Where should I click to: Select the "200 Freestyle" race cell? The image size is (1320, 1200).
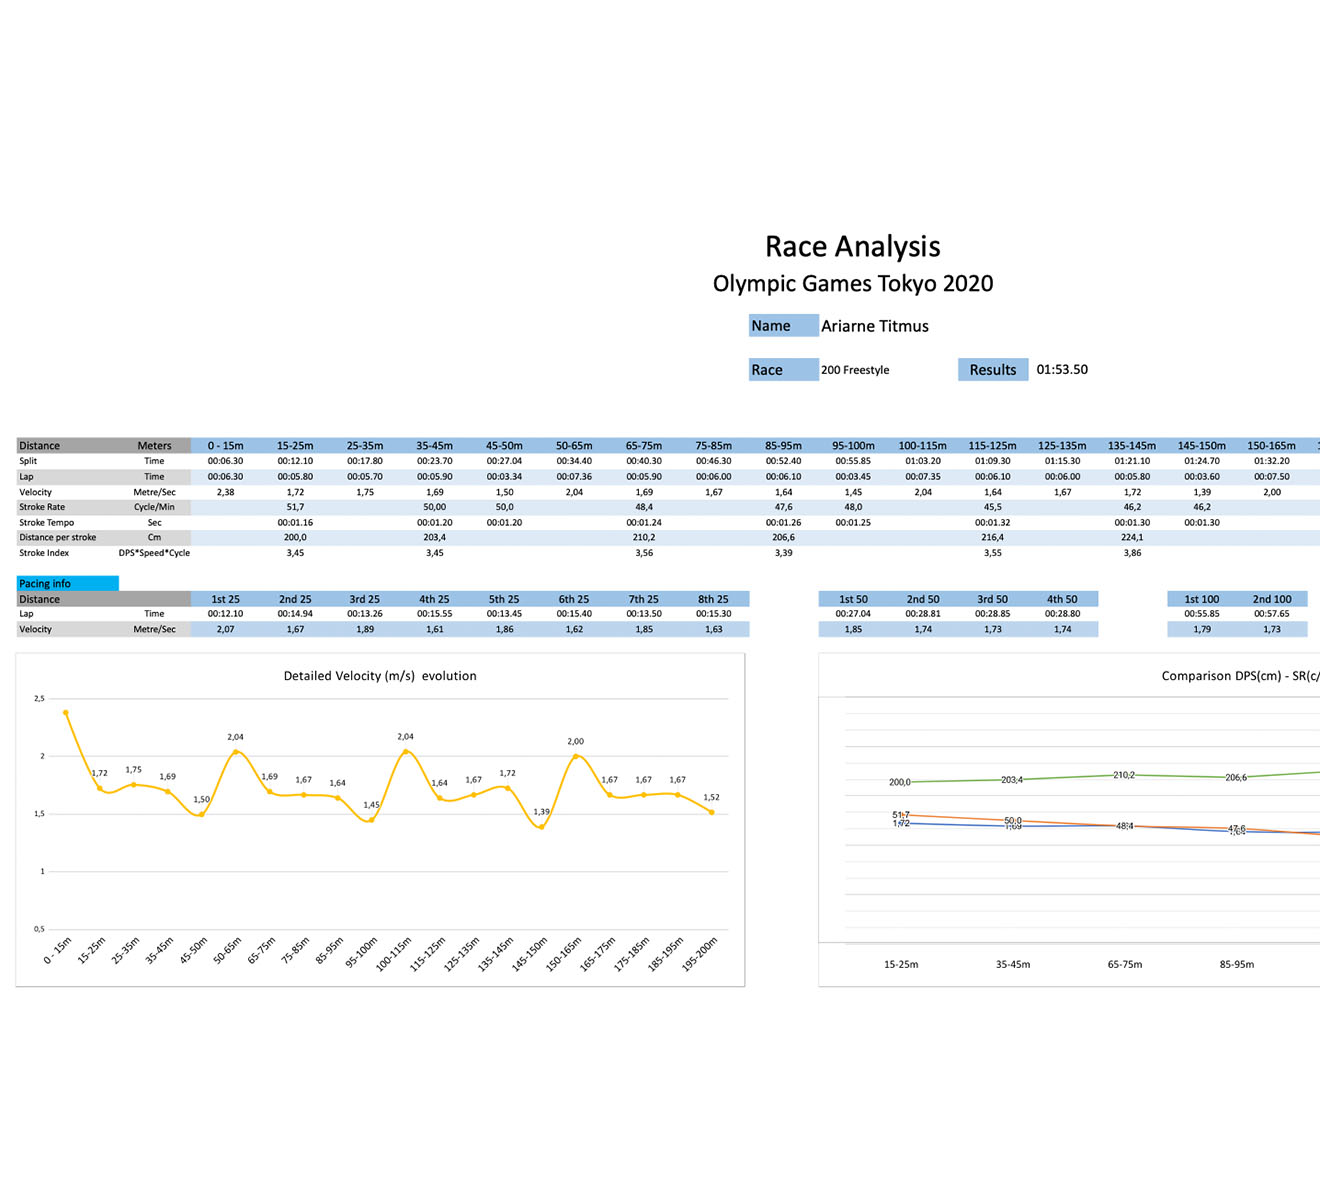[x=855, y=370]
